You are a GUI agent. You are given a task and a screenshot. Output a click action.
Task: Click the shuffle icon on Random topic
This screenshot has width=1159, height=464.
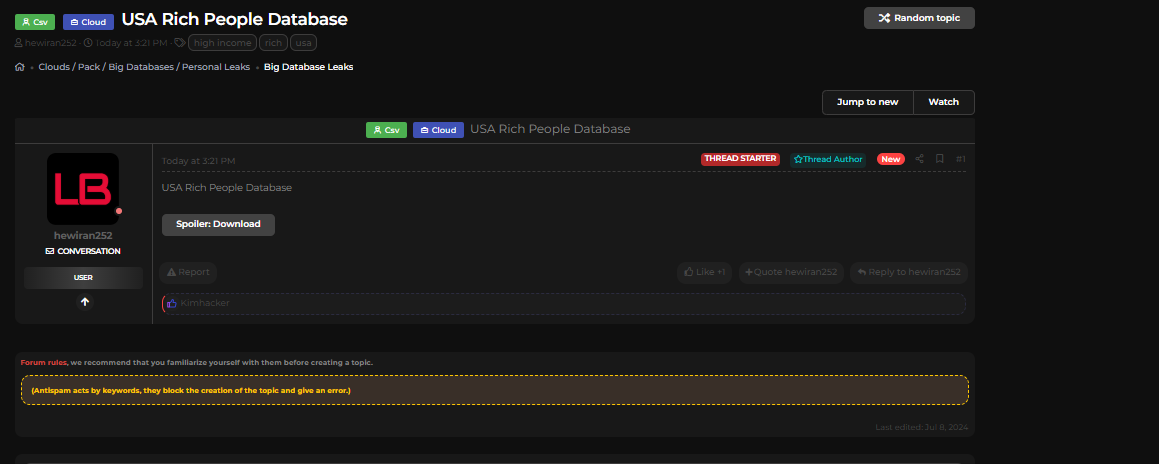pos(884,18)
